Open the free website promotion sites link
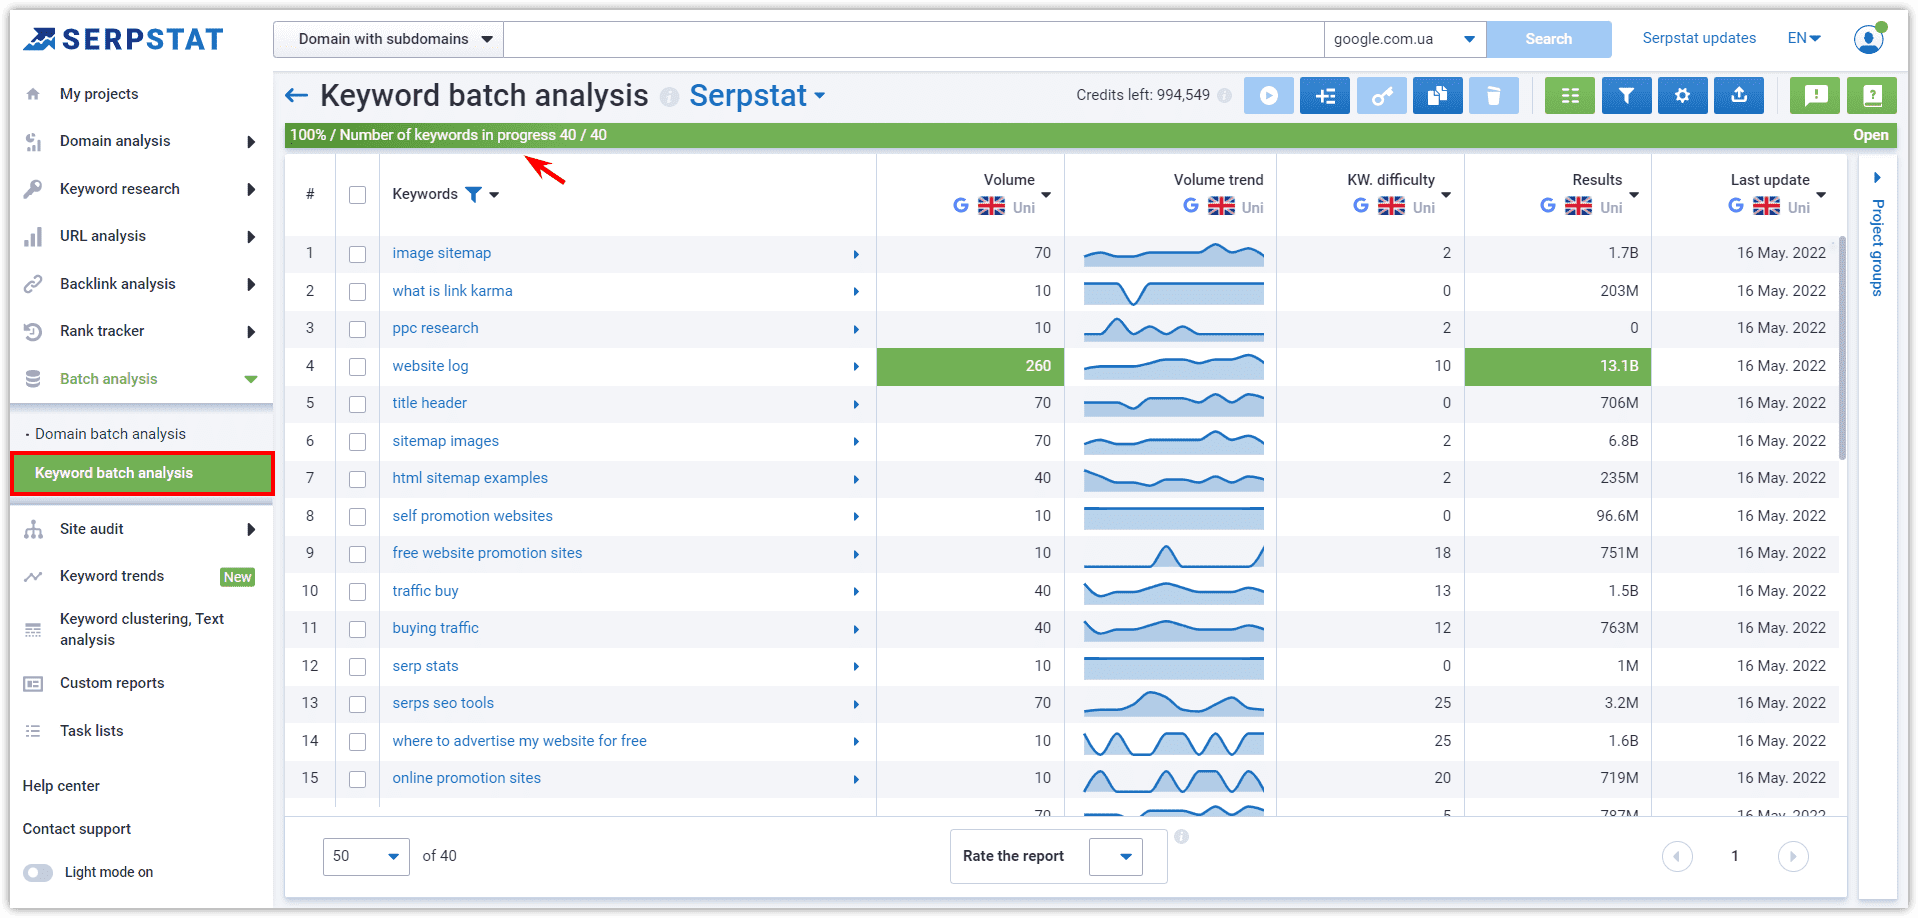The image size is (1918, 918). (x=487, y=553)
